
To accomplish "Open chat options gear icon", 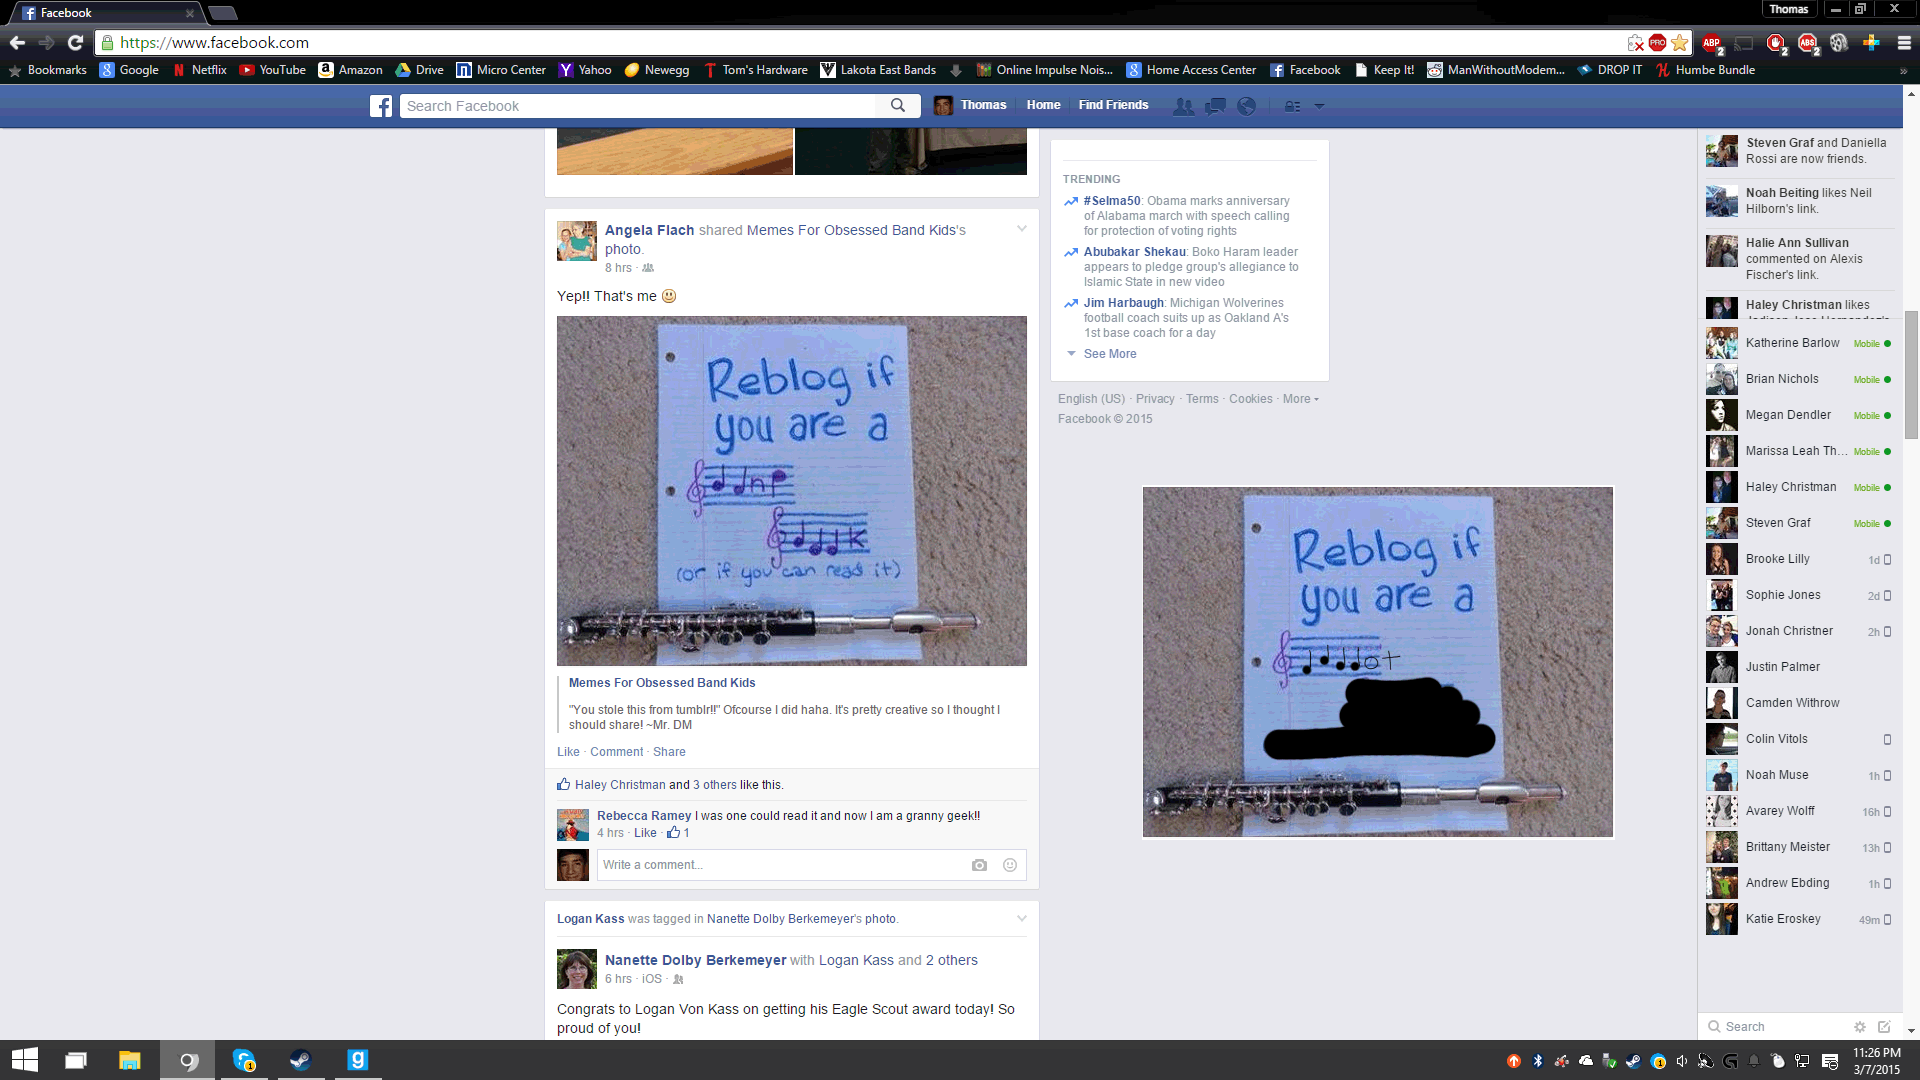I will (x=1860, y=1027).
